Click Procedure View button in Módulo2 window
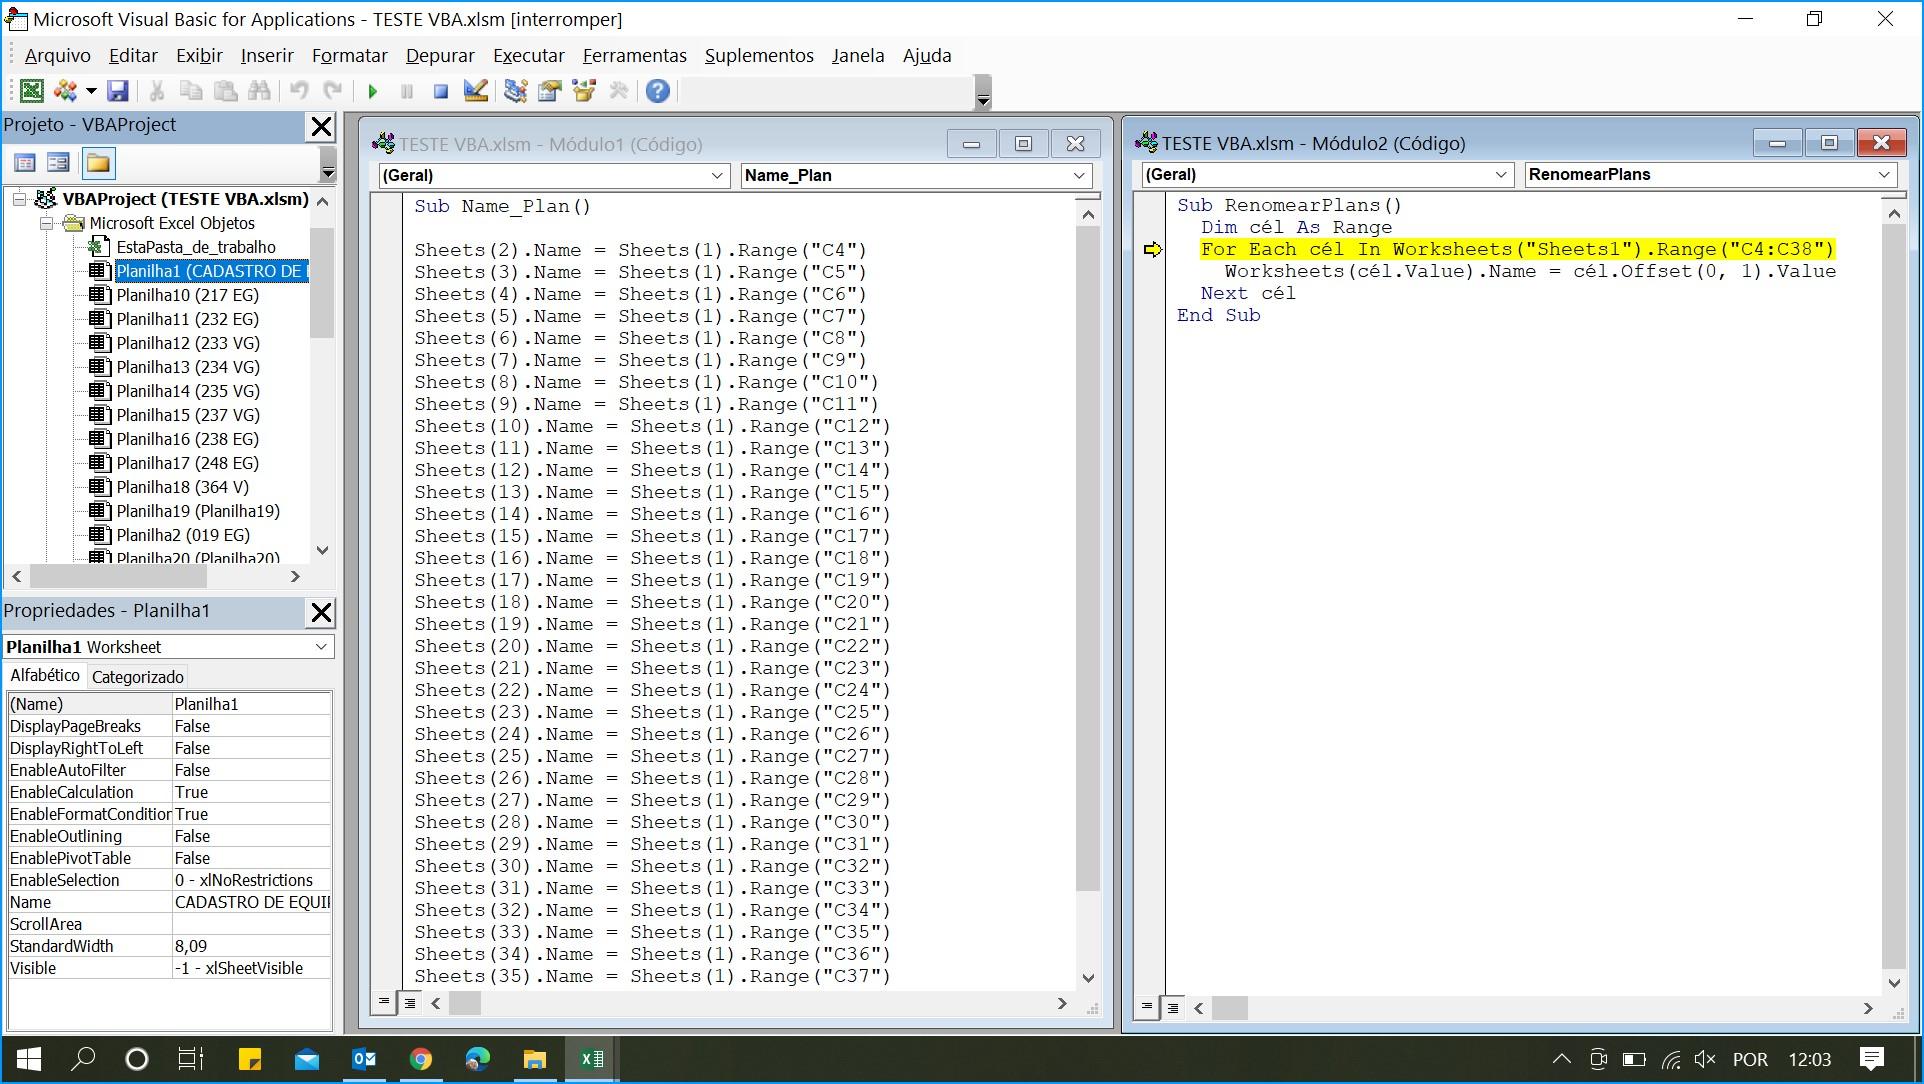Image resolution: width=1924 pixels, height=1084 pixels. pos(1147,1007)
